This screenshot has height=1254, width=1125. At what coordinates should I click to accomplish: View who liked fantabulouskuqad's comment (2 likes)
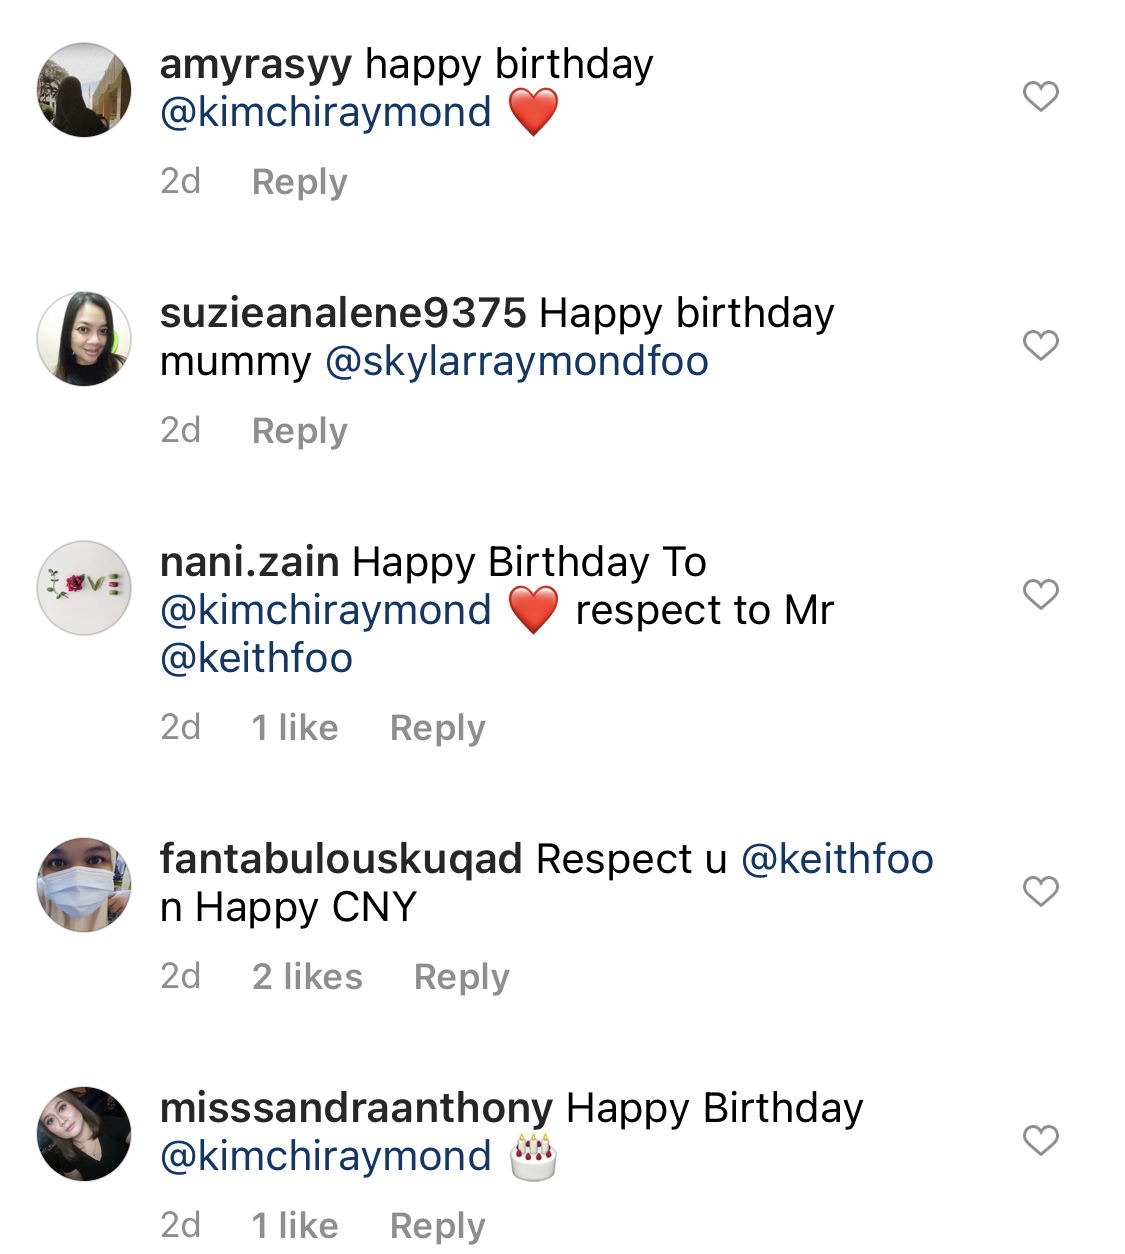point(307,977)
